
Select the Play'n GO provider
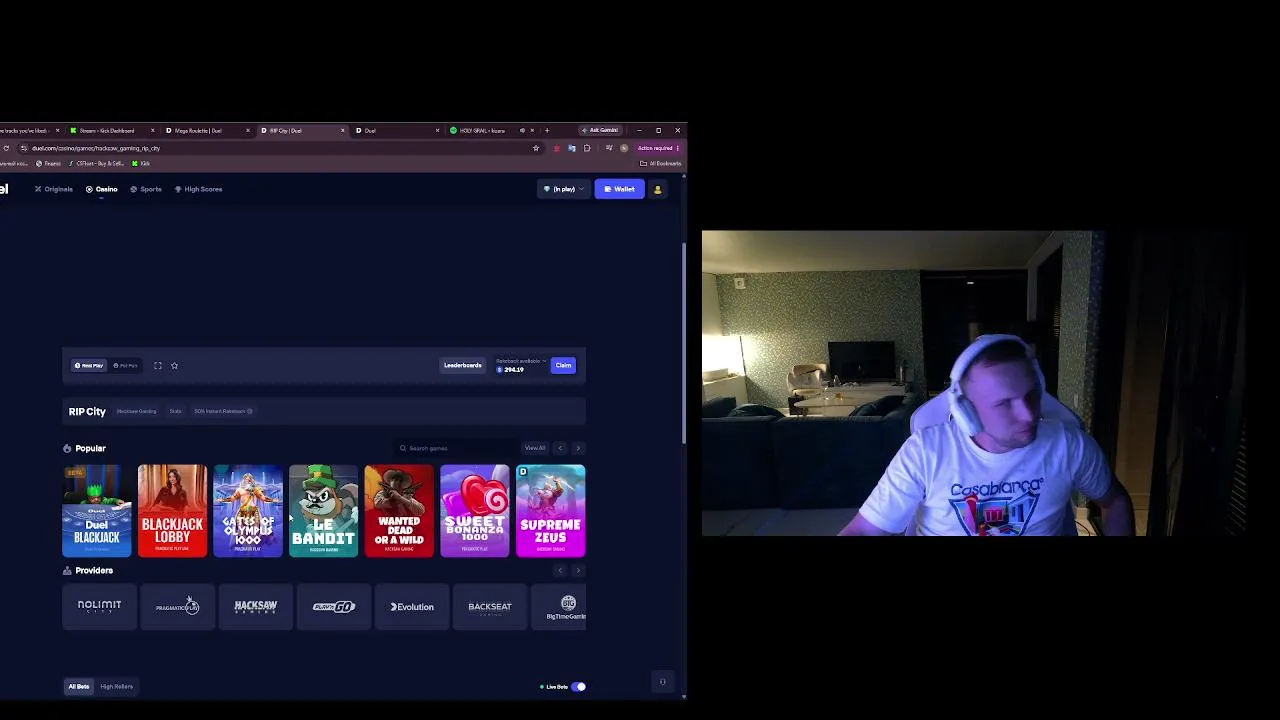(333, 606)
